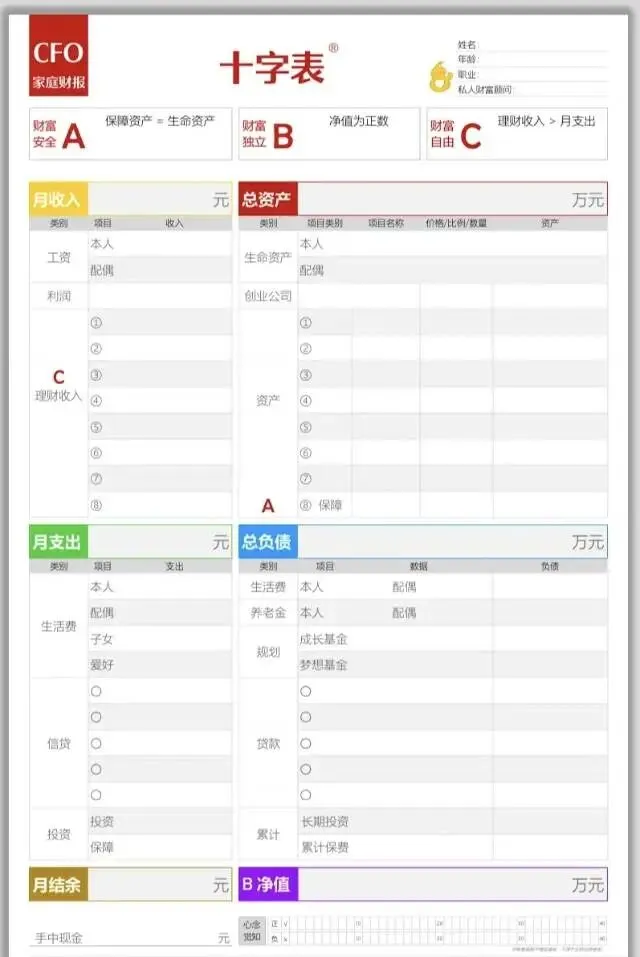Click the large red letter B beside 财富独立

point(283,135)
